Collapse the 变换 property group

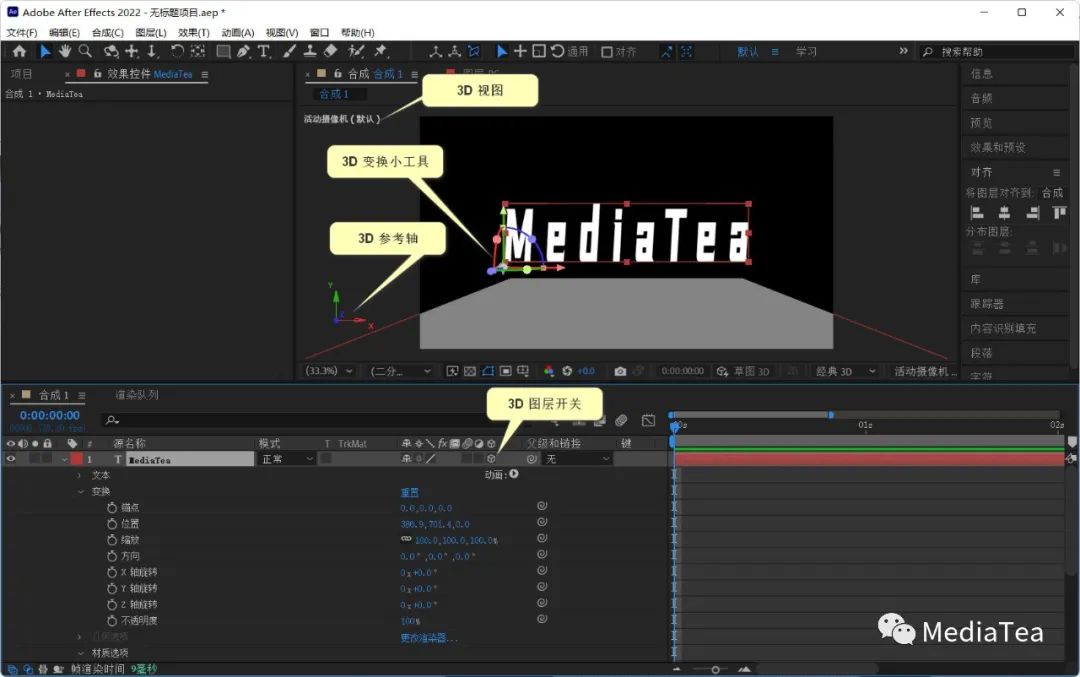pyautogui.click(x=80, y=492)
